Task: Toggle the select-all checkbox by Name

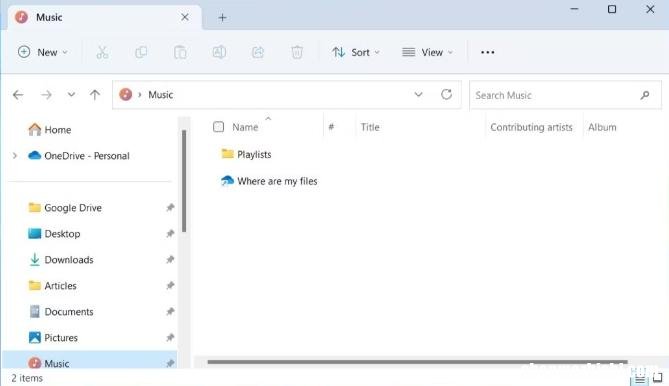Action: [218, 127]
